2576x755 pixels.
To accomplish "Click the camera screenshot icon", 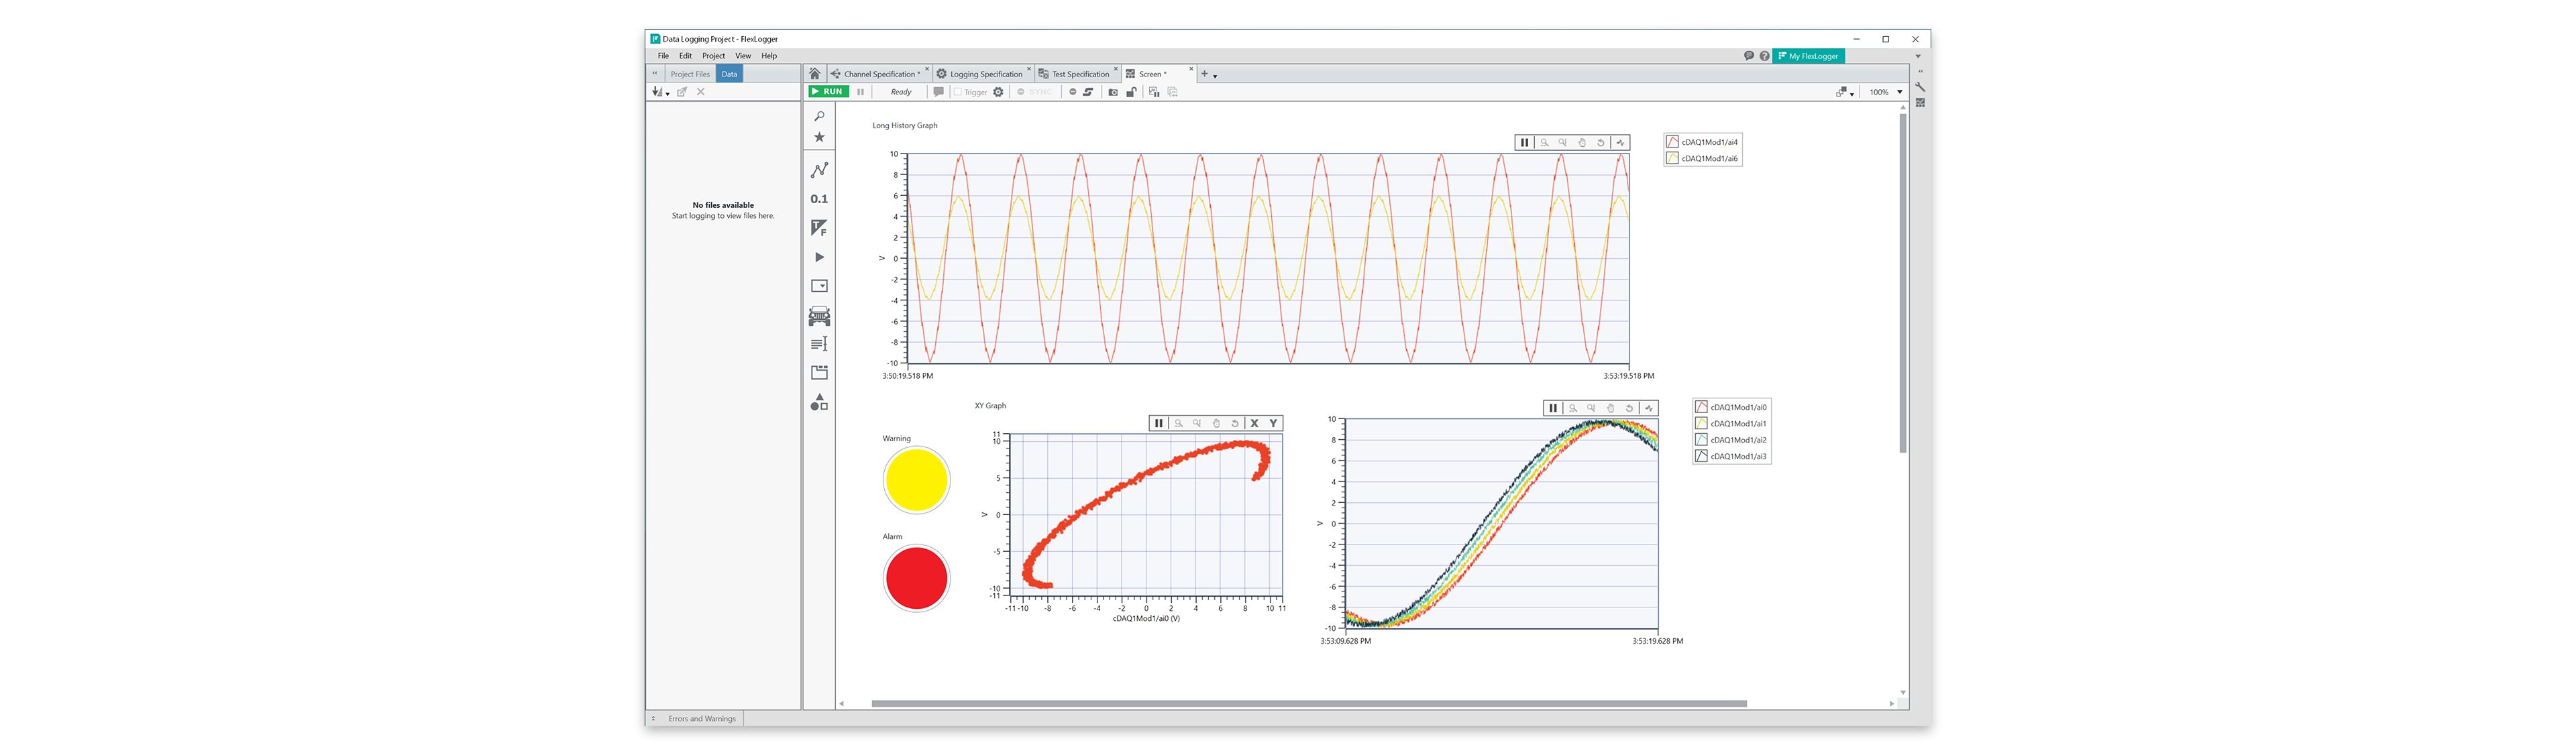I will [x=1113, y=92].
